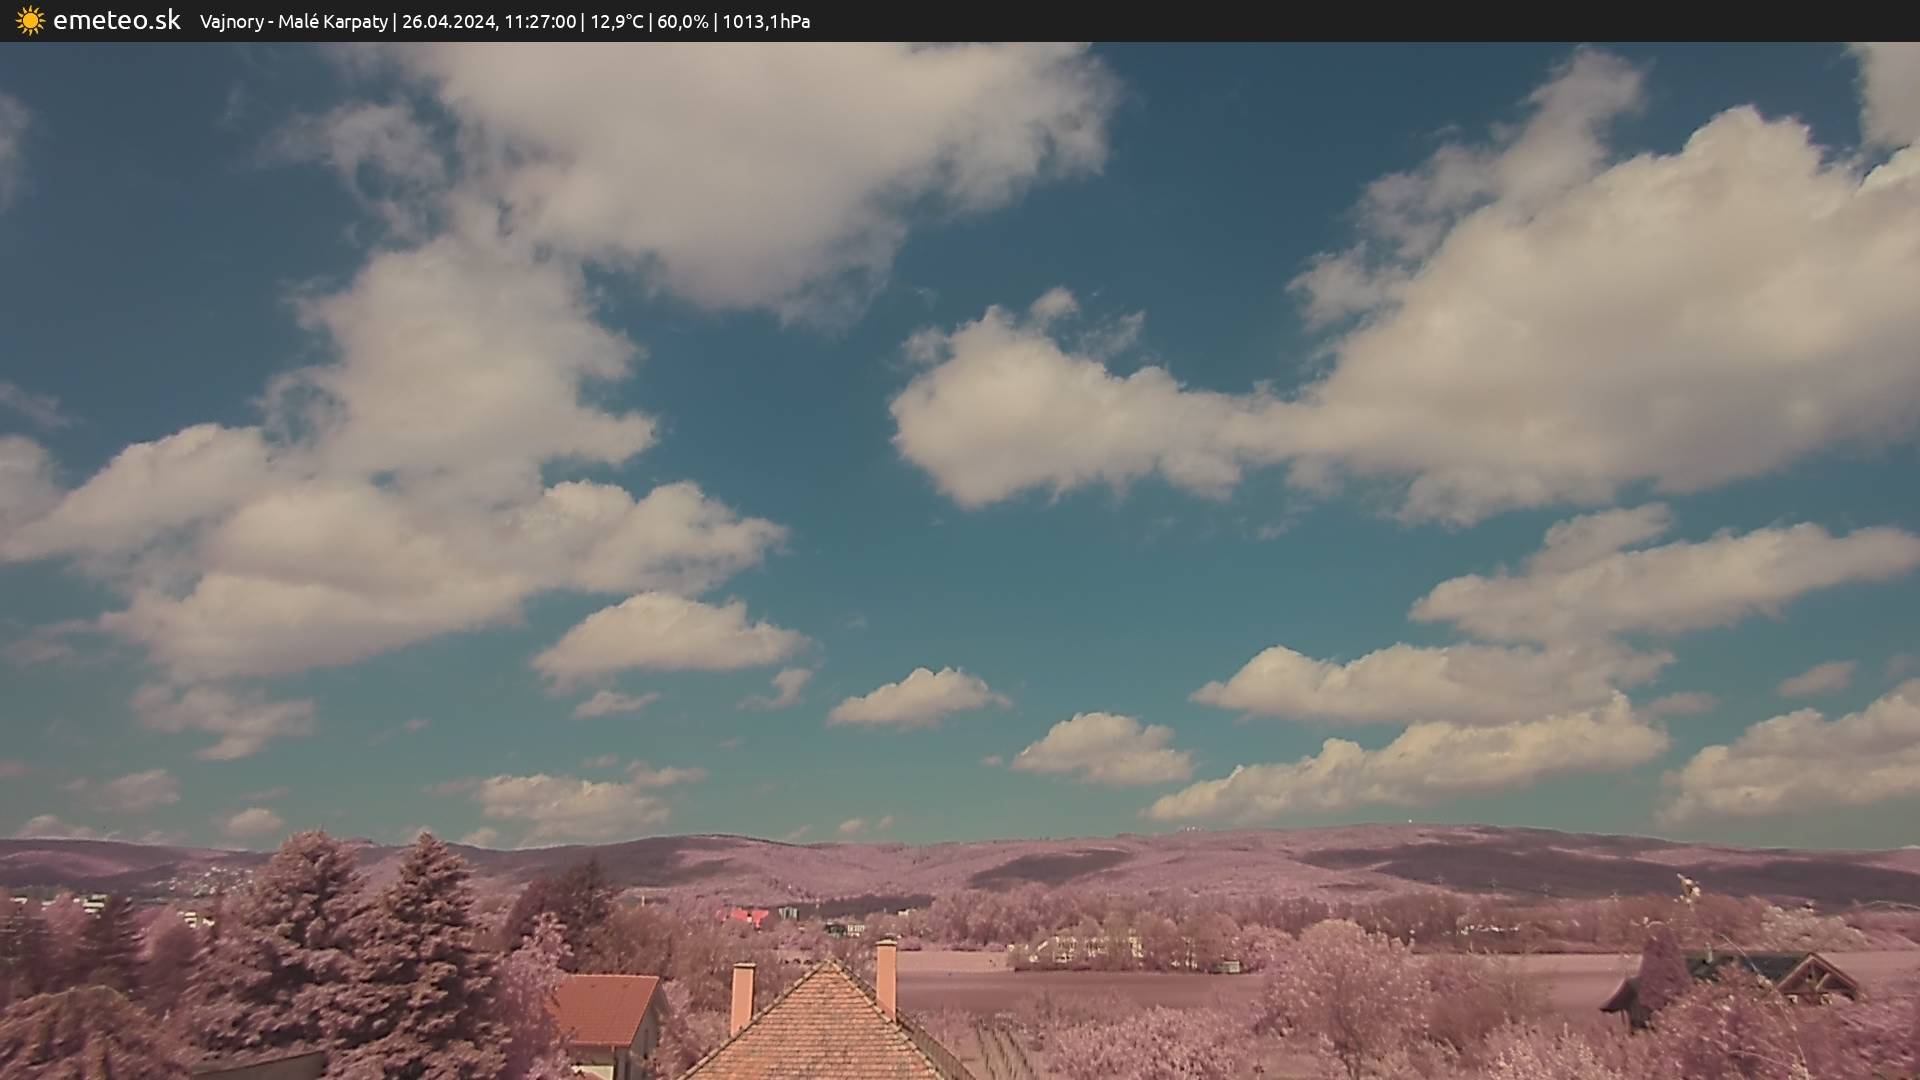Click the peak of the central tiled roof
This screenshot has height=1080, width=1920.
coord(829,964)
